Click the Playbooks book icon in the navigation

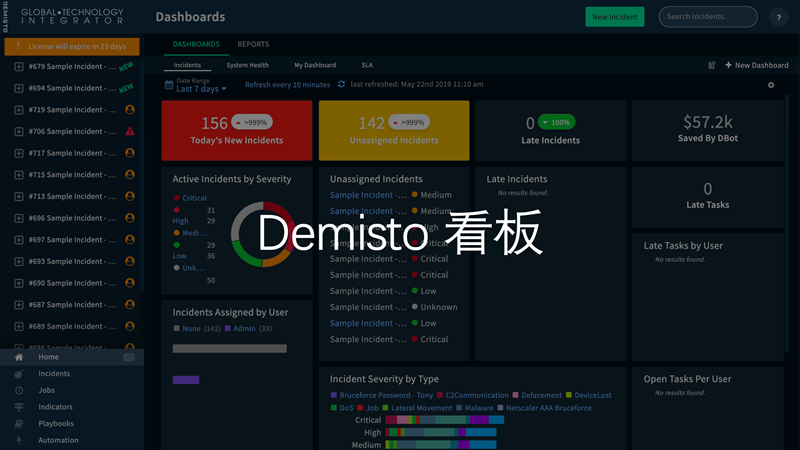tap(19, 423)
